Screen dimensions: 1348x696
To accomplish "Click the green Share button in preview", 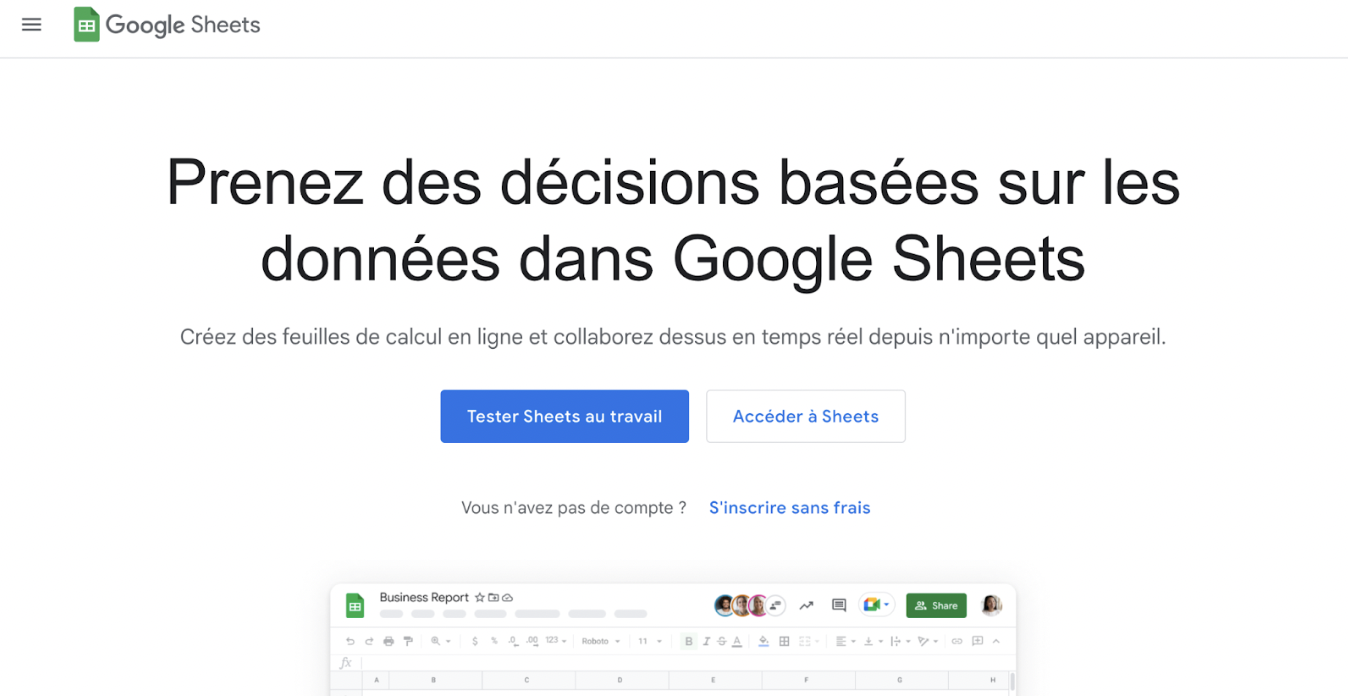I will [x=936, y=605].
